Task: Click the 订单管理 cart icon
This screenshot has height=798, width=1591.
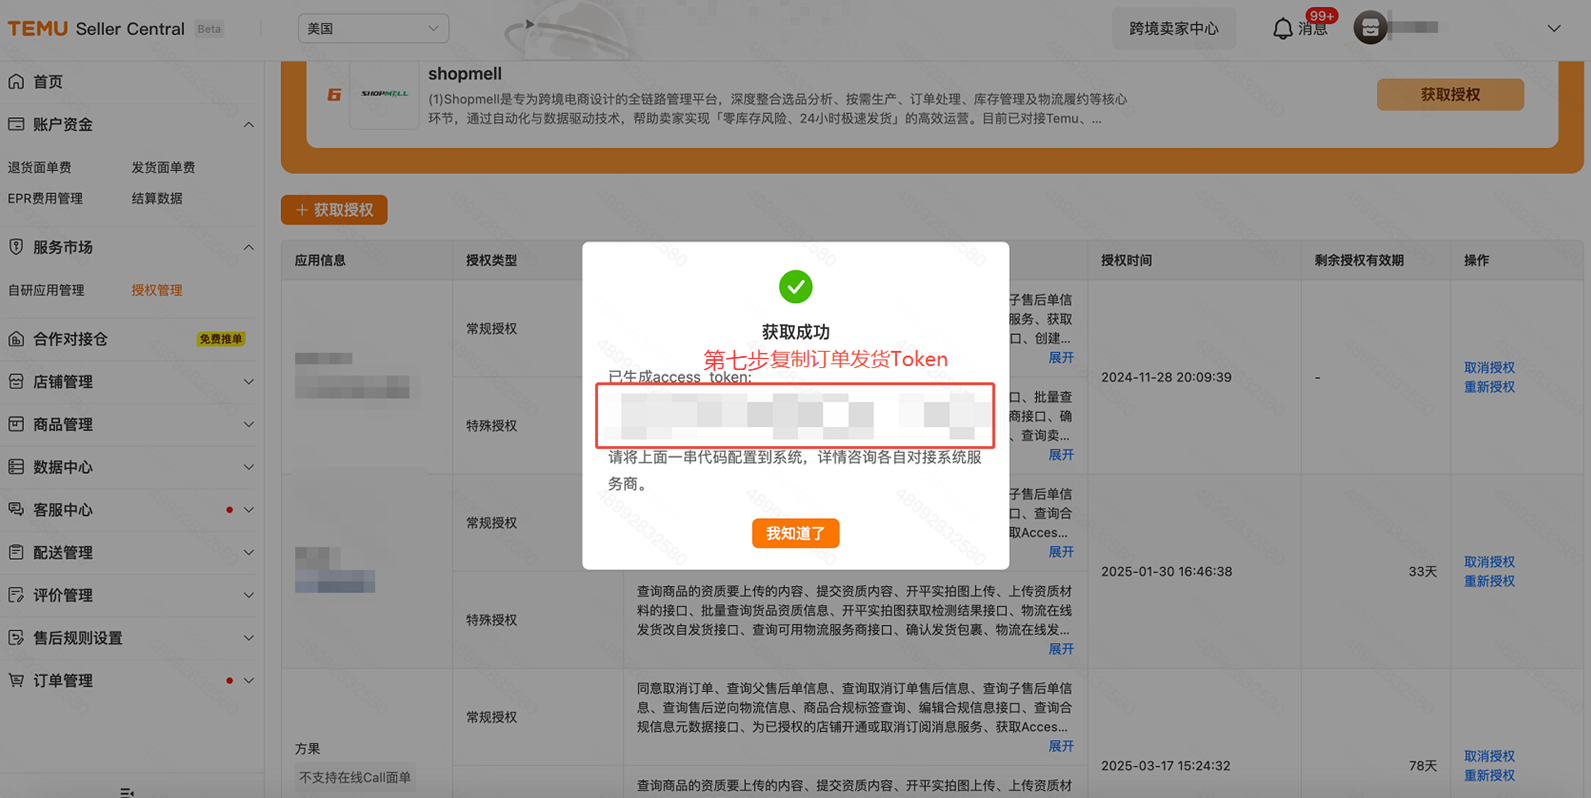Action: (x=16, y=680)
